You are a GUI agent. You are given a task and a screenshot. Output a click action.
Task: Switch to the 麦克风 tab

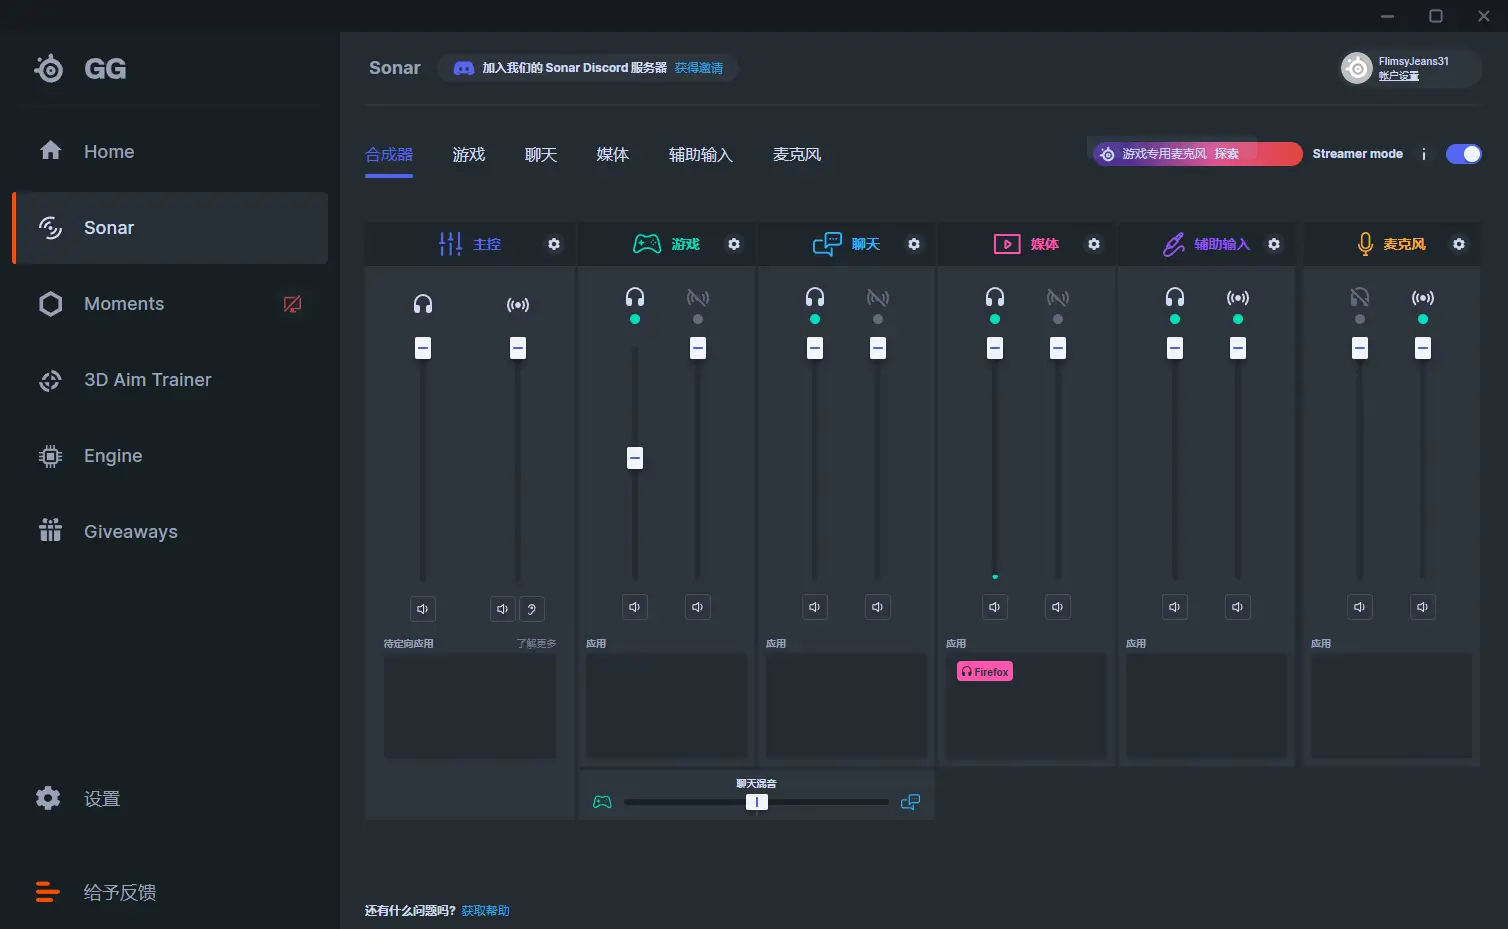(796, 155)
